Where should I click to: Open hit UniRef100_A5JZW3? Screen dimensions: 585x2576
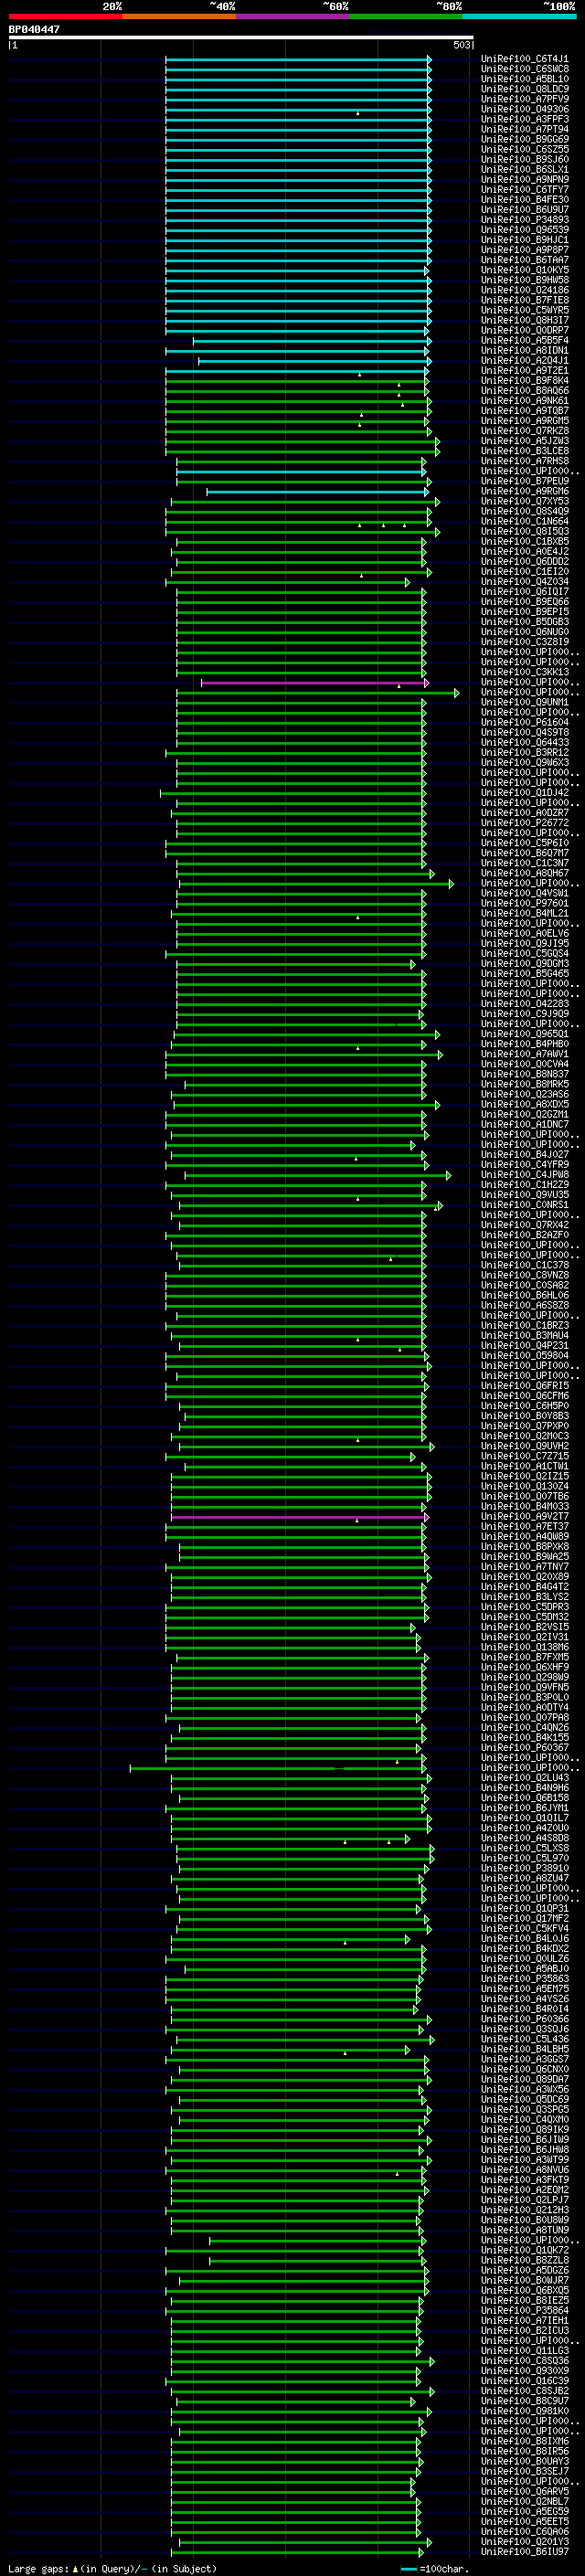pos(525,441)
